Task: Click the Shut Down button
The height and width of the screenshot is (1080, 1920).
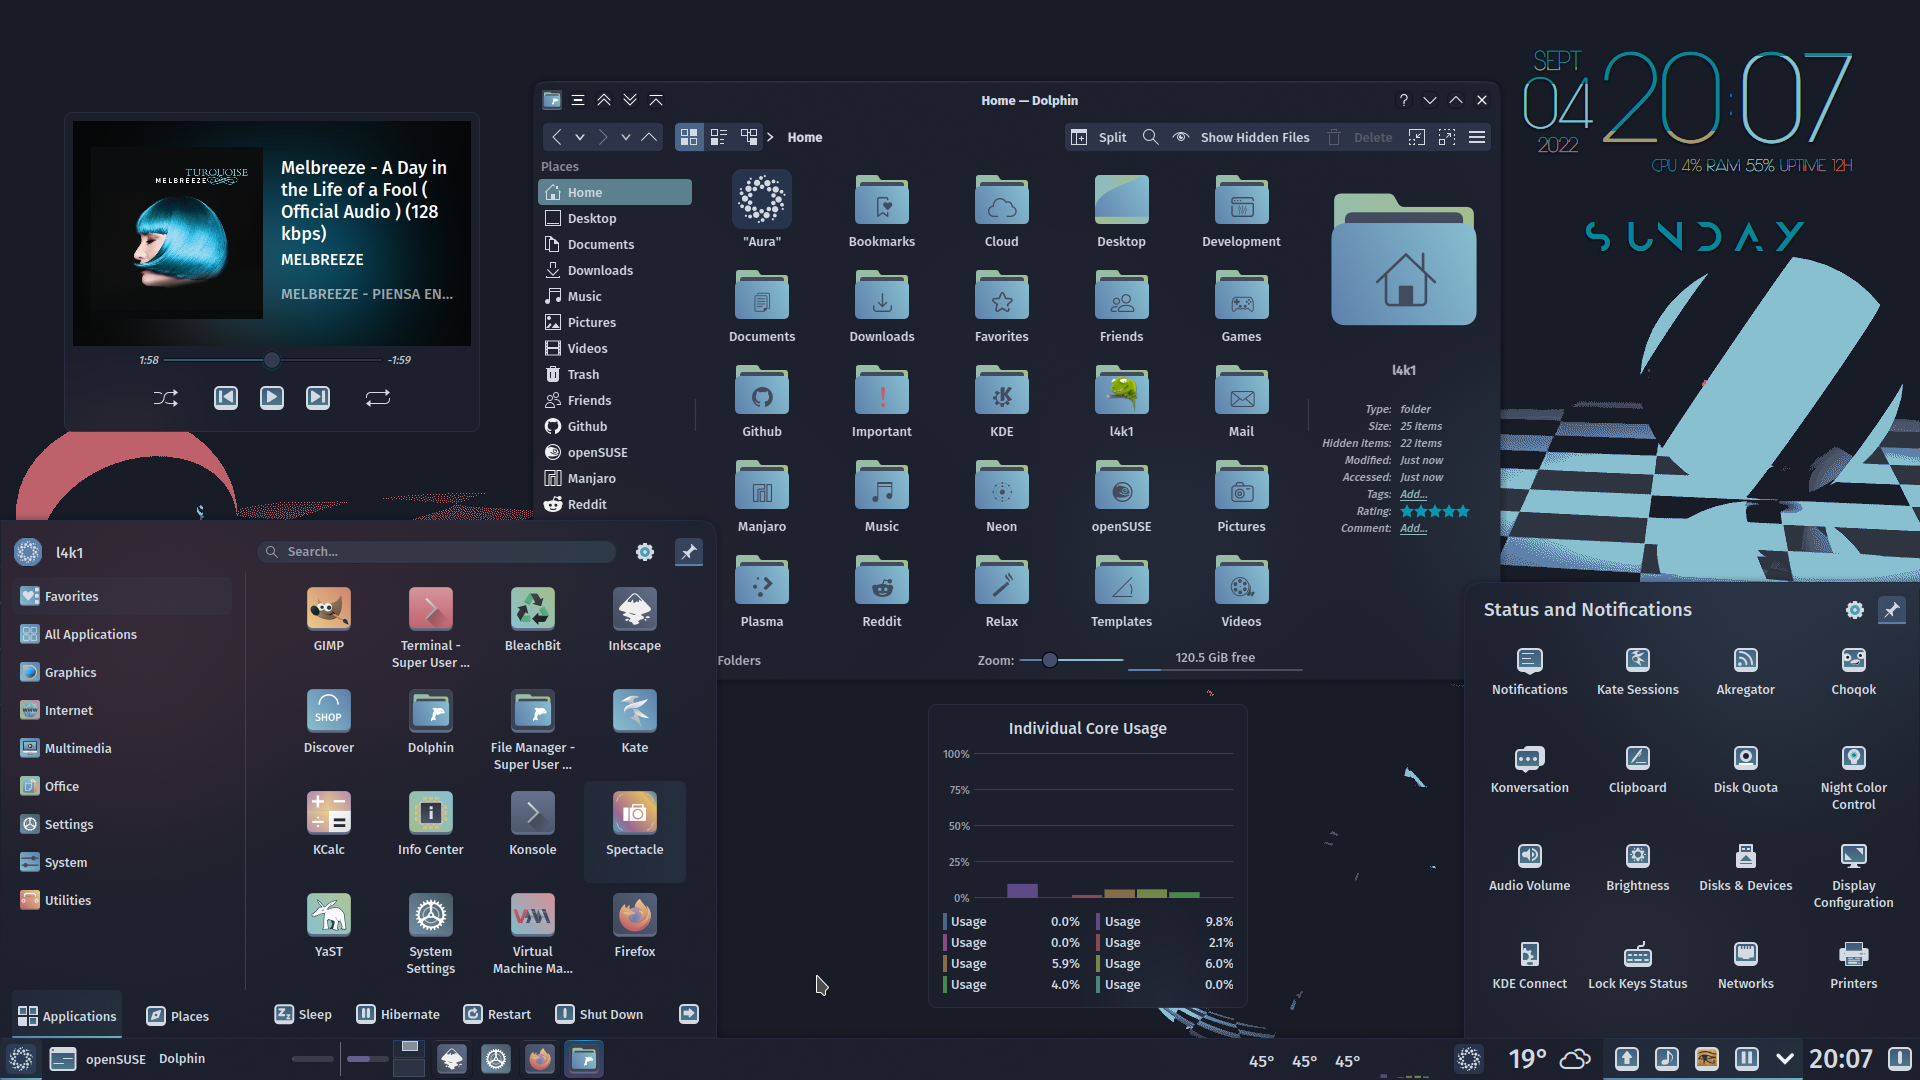Action: (x=599, y=1014)
